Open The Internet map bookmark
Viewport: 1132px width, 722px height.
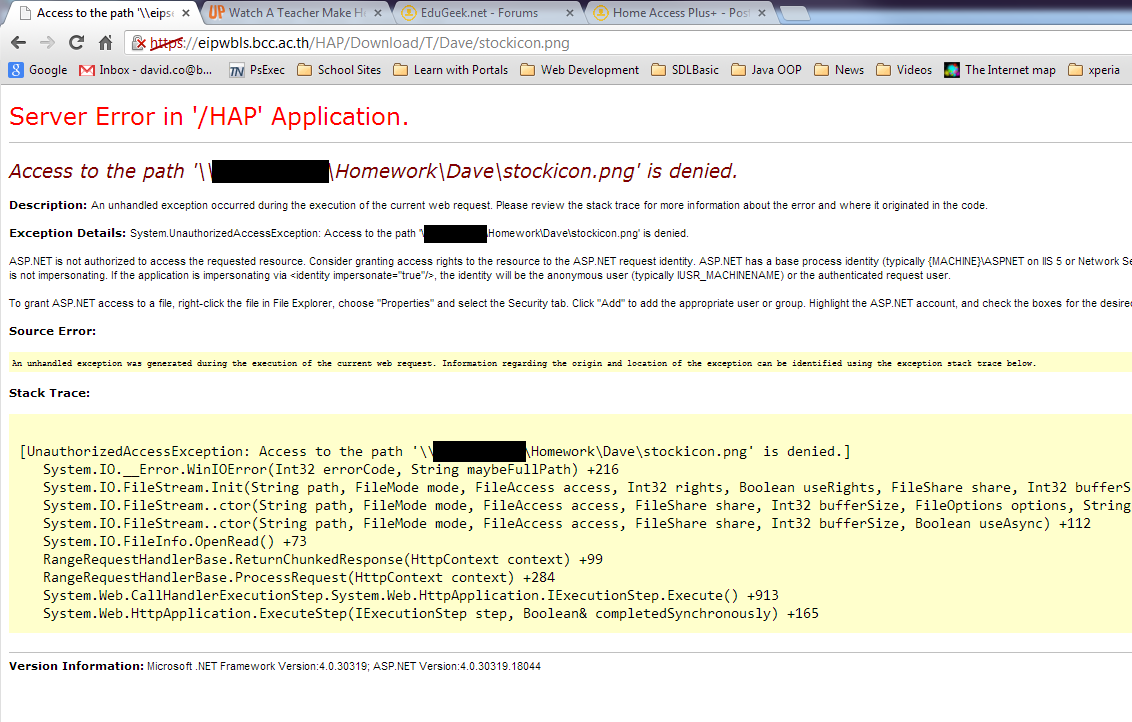pyautogui.click(x=999, y=70)
